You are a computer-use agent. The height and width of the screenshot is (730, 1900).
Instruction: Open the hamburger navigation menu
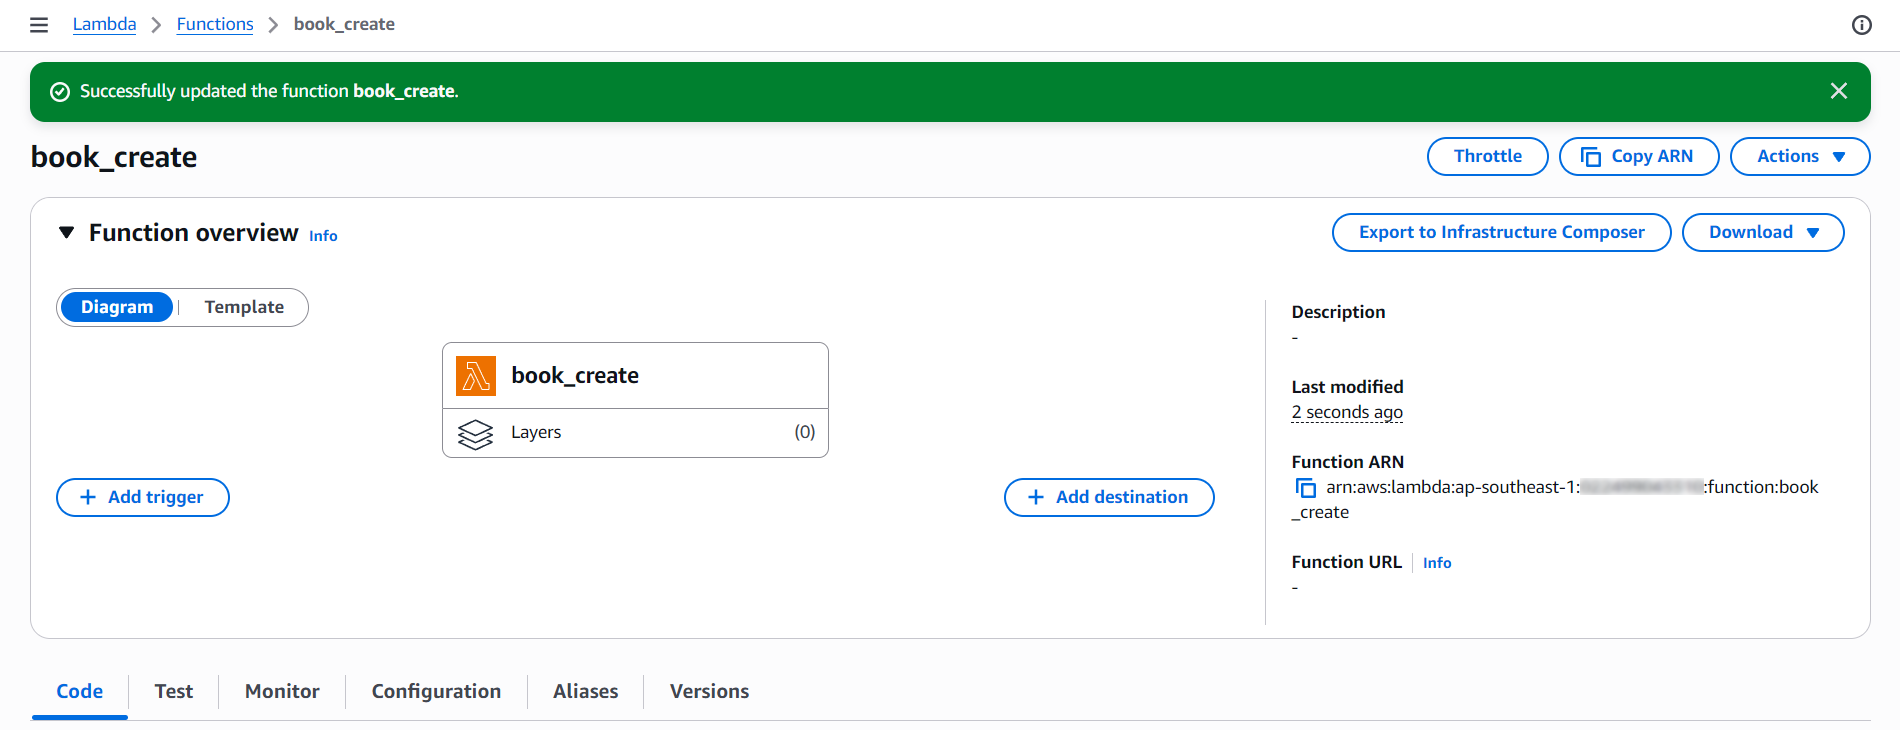39,25
